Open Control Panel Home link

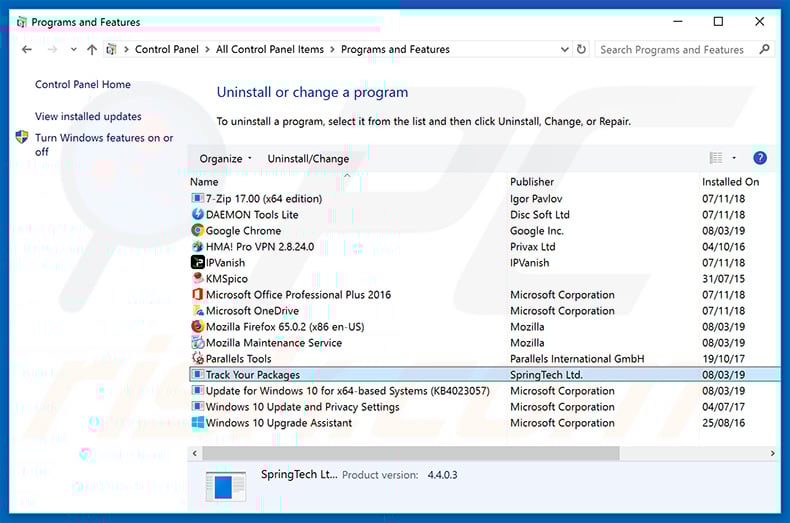83,84
